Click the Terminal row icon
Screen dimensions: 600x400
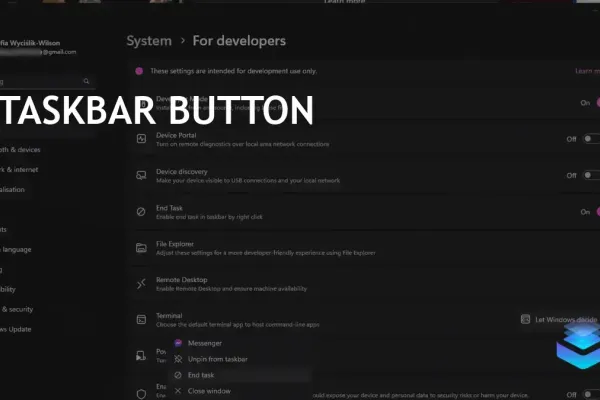(141, 320)
